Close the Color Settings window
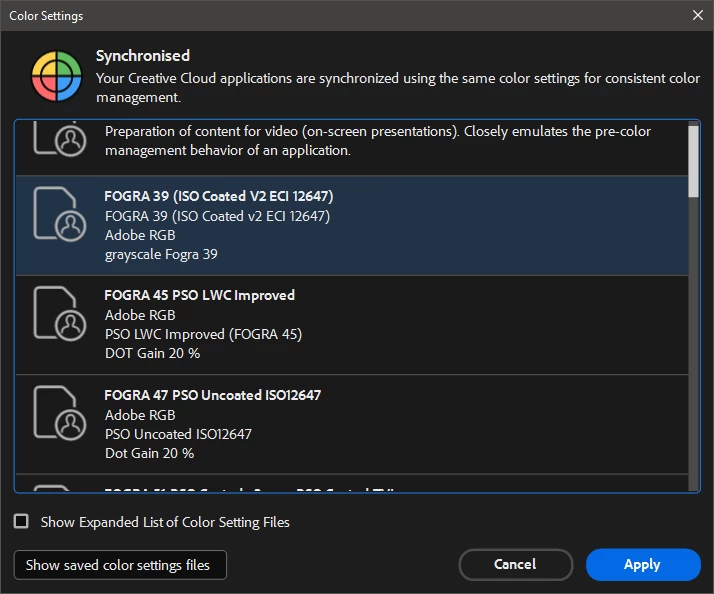The width and height of the screenshot is (714, 594). click(698, 15)
